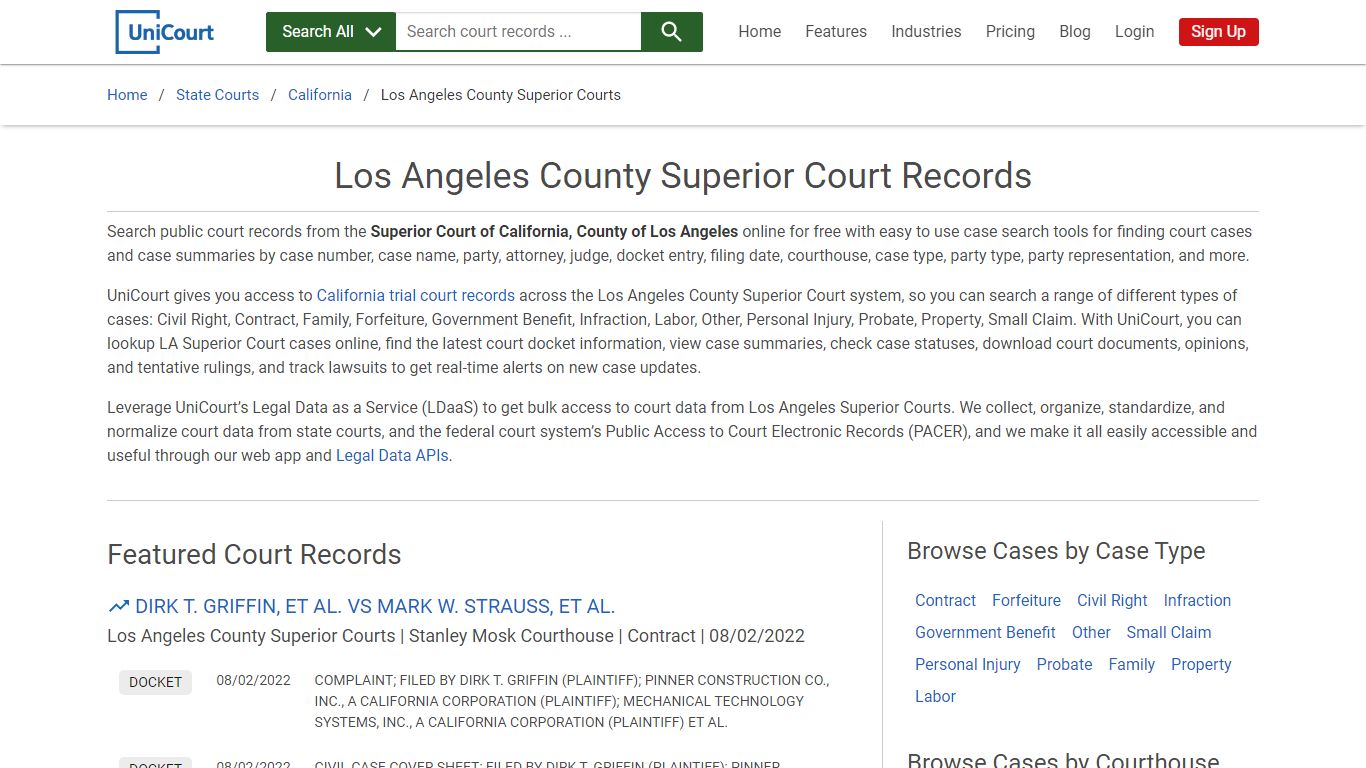Open the Legal Data APIs link
The height and width of the screenshot is (768, 1366).
(x=392, y=456)
